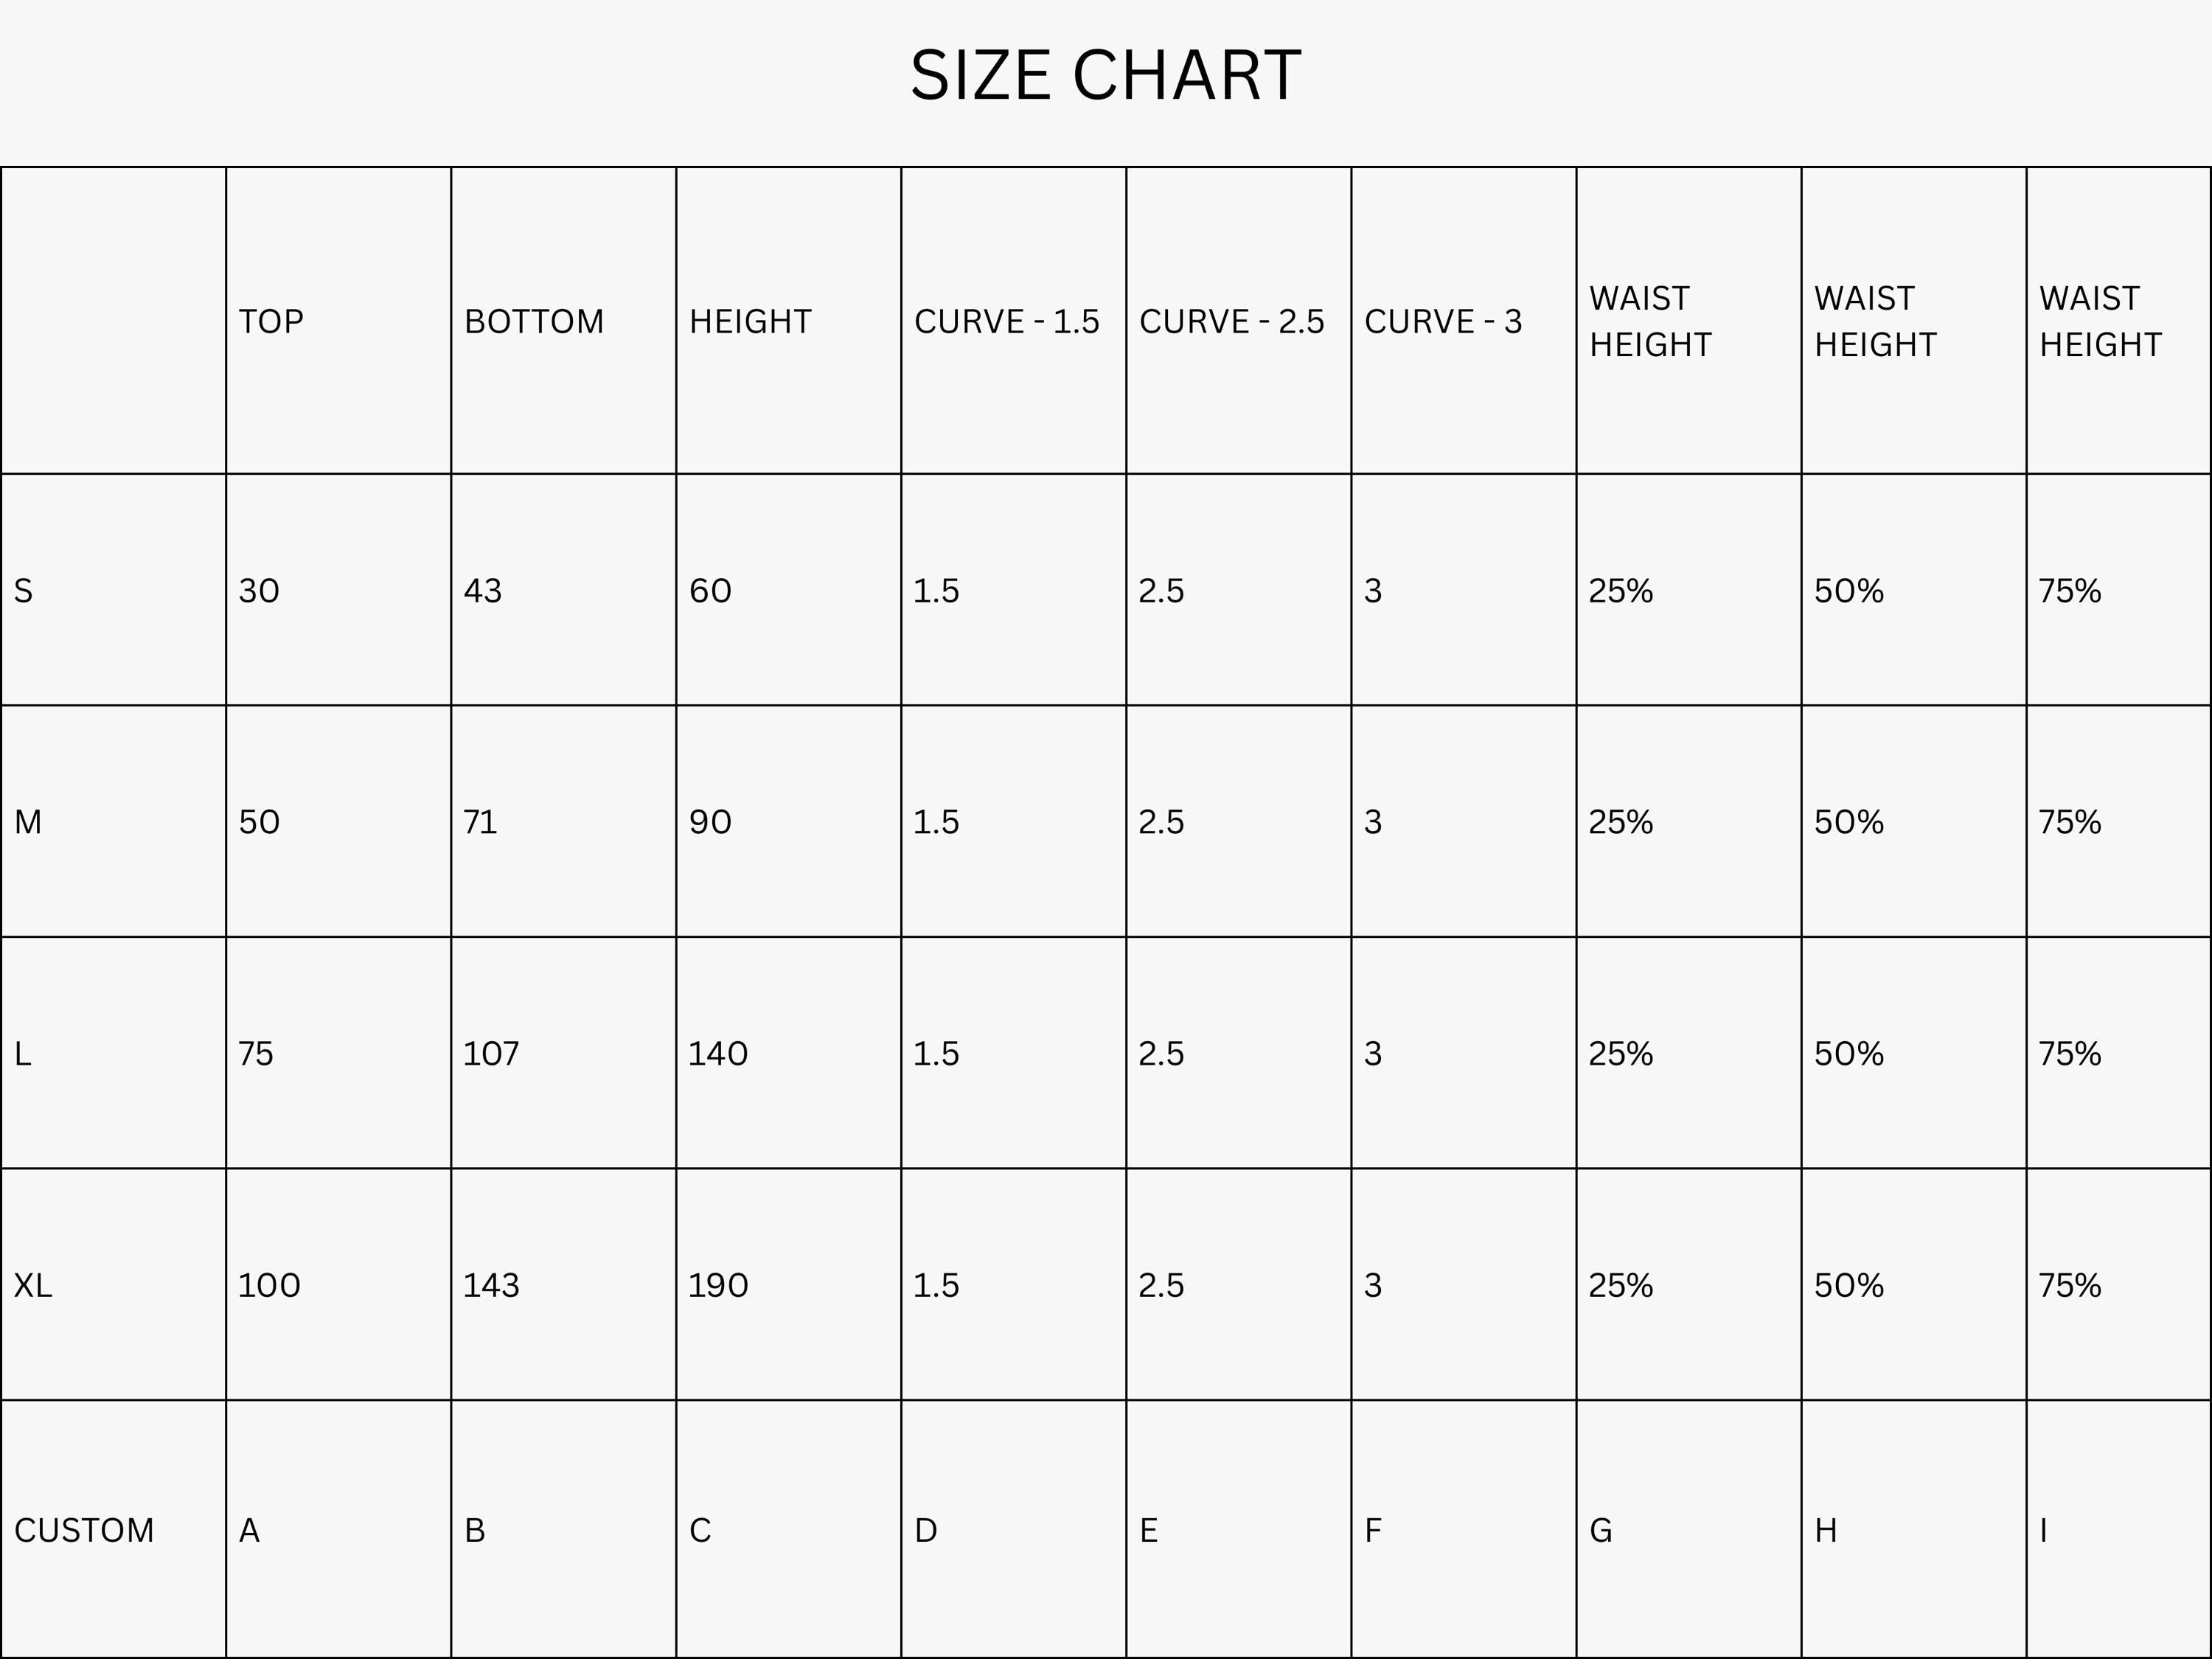The width and height of the screenshot is (2212, 1659).
Task: Select the height value 90 cell
Action: click(x=710, y=822)
